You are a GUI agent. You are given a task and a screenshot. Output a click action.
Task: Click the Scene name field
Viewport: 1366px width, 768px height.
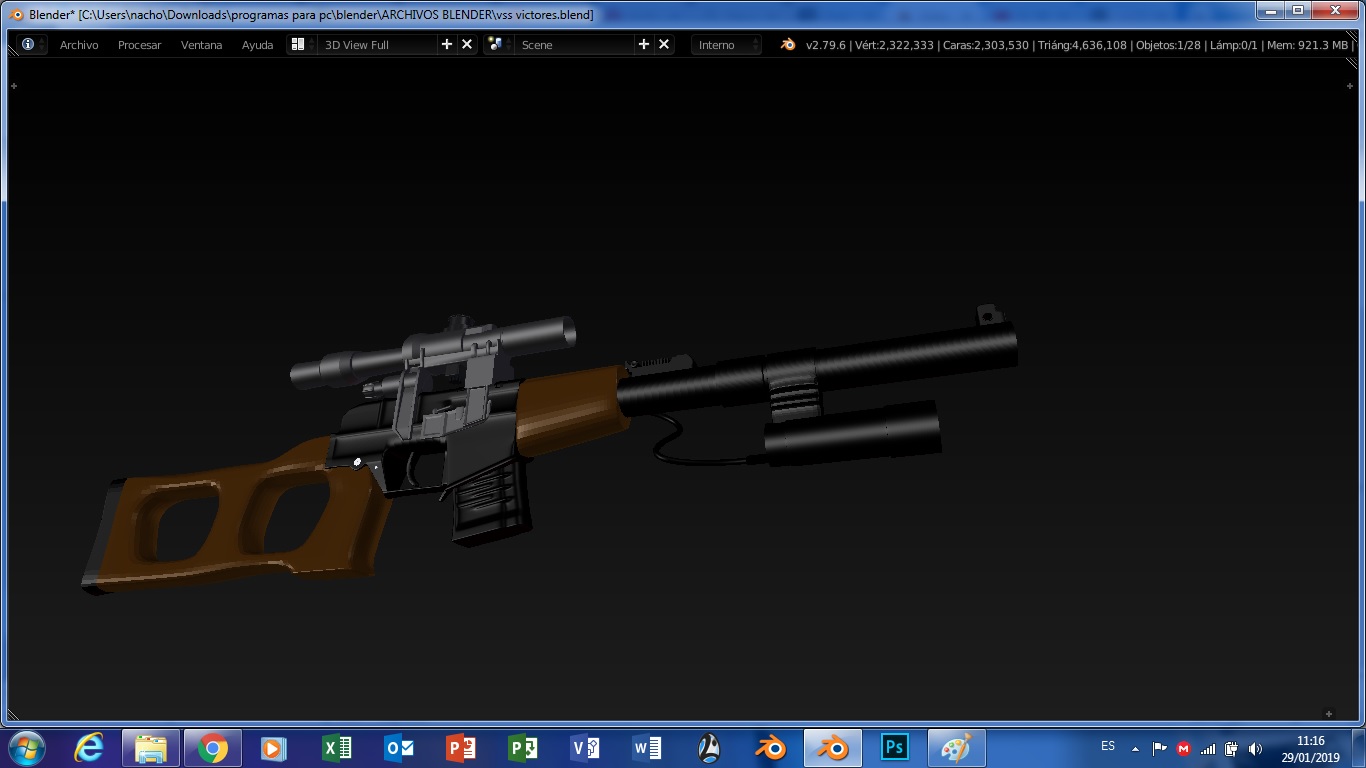[574, 45]
